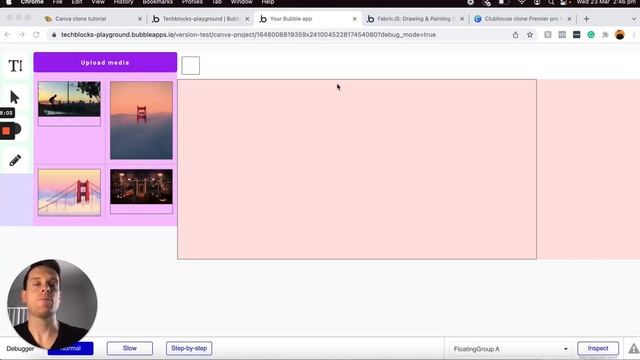The width and height of the screenshot is (640, 360).
Task: Select the Text tool icon
Action: (16, 65)
